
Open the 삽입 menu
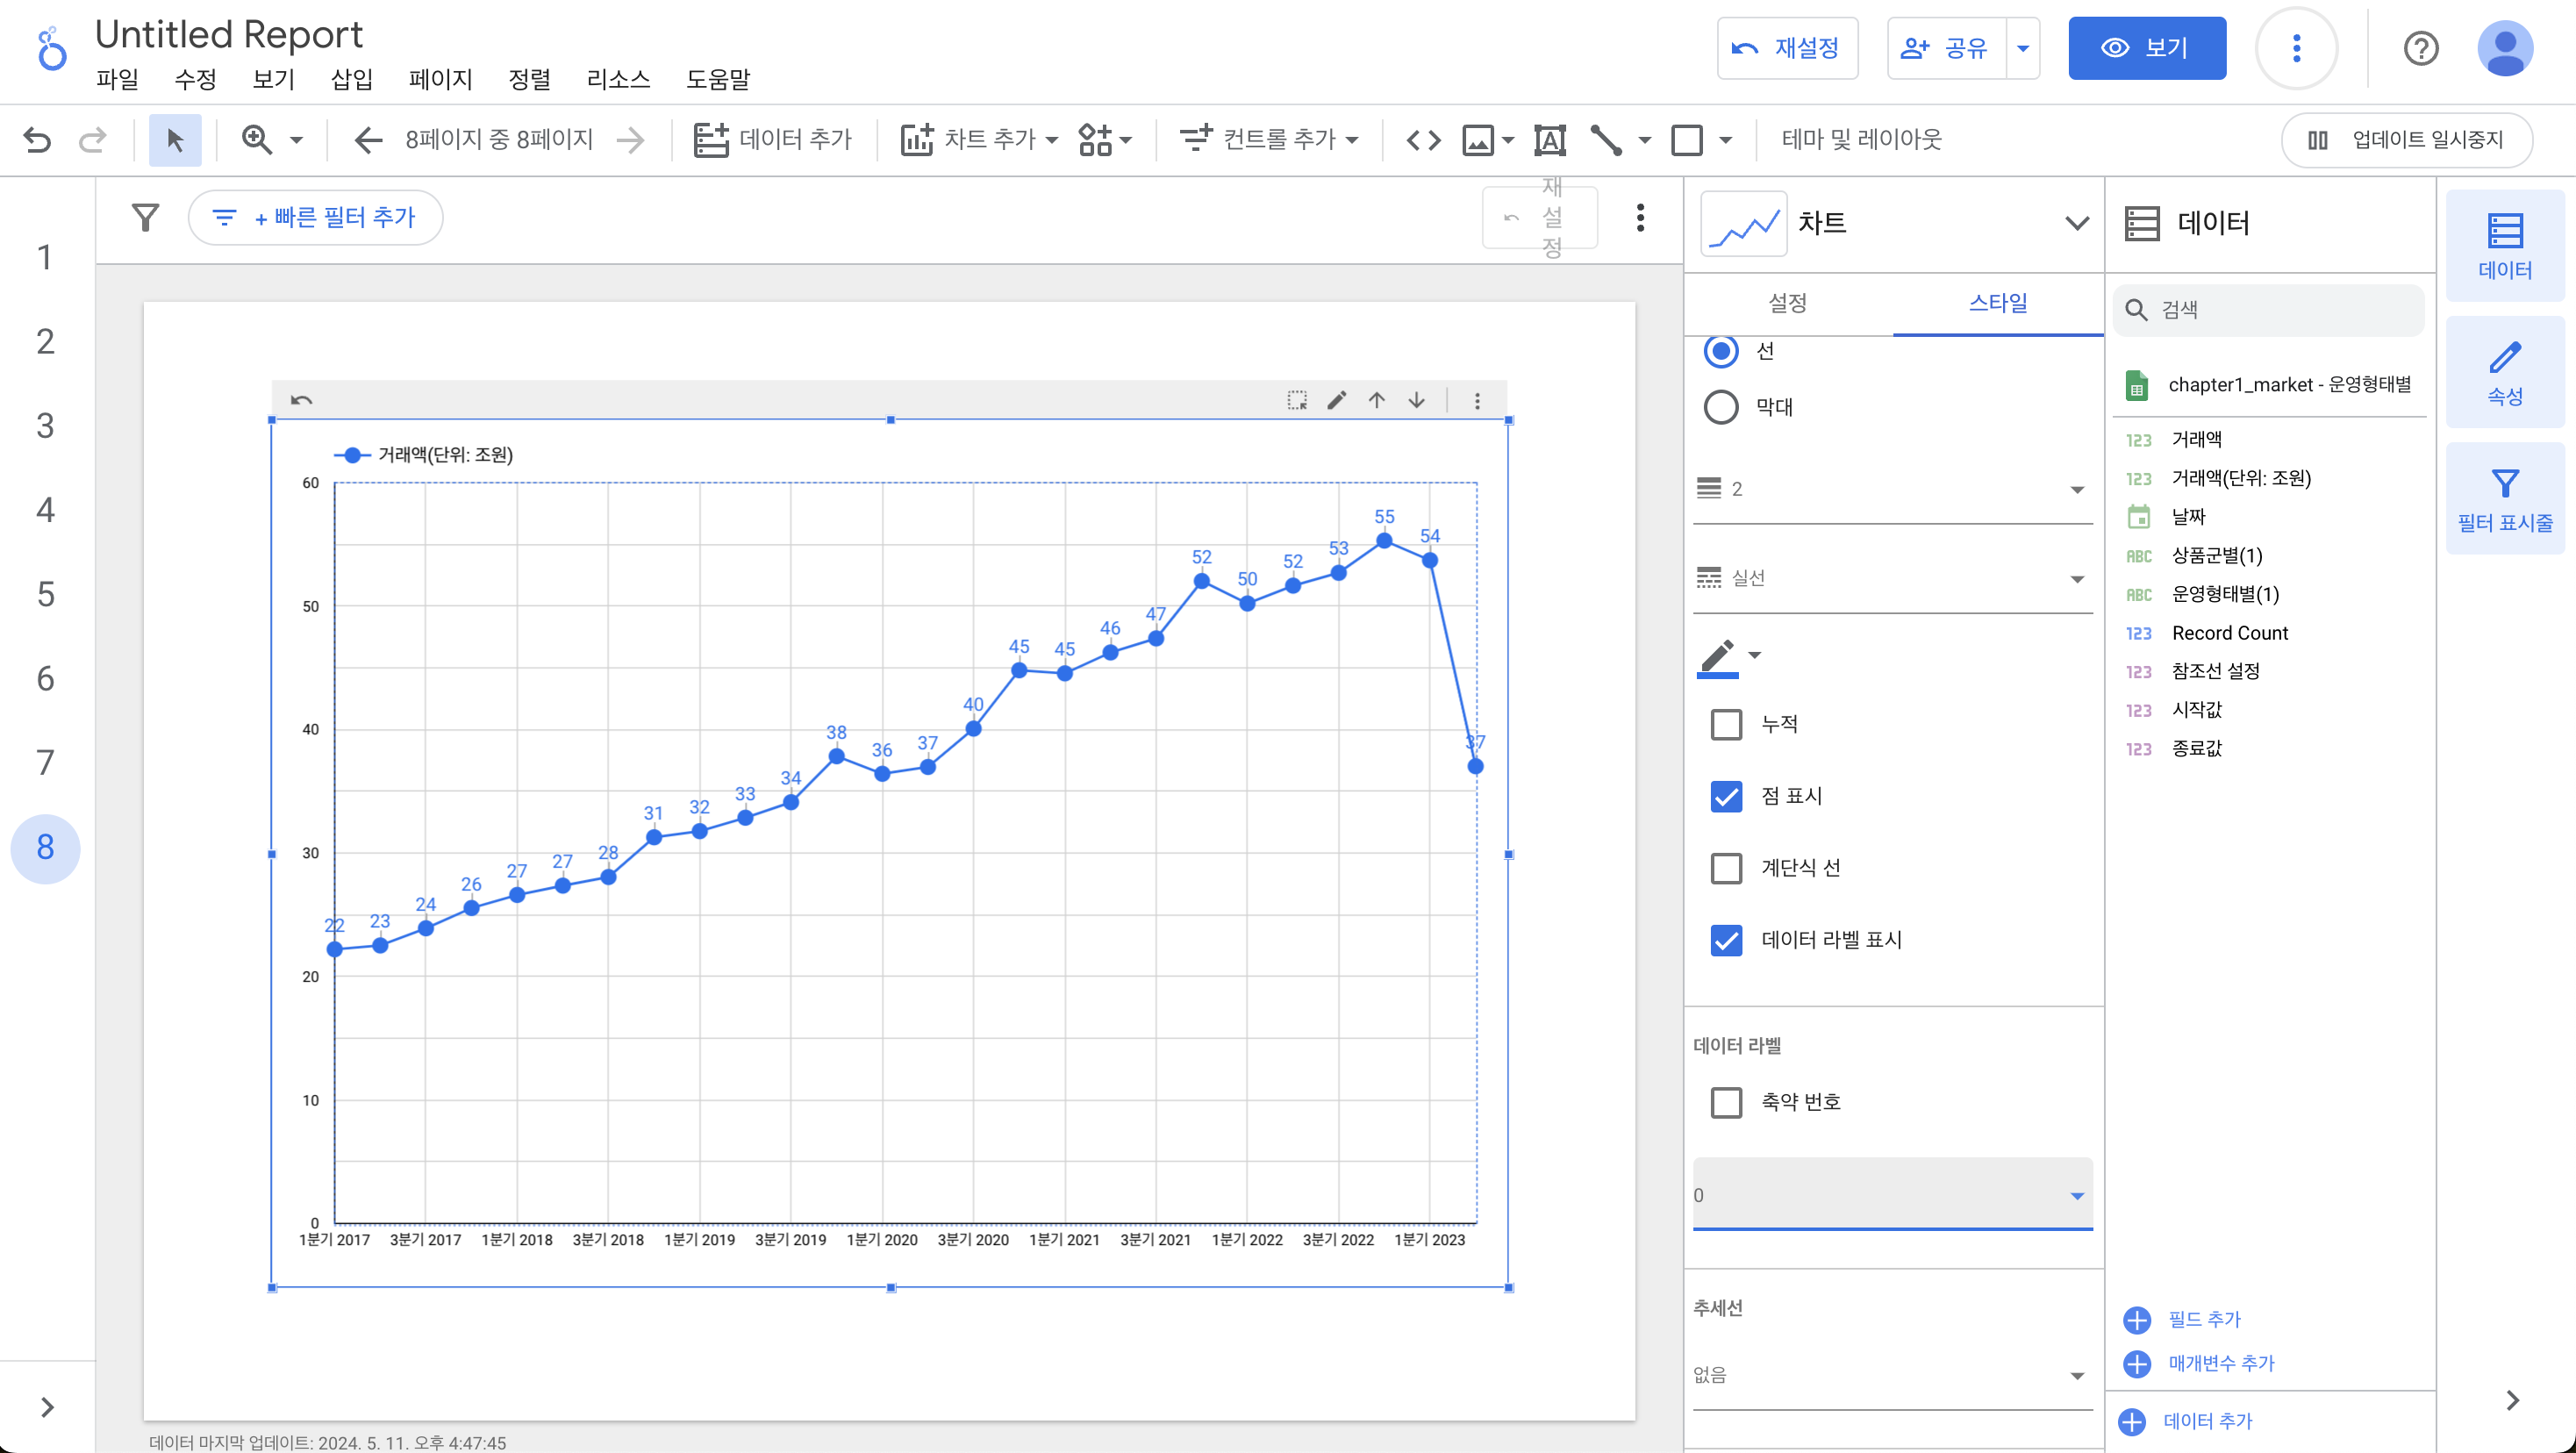tap(351, 79)
